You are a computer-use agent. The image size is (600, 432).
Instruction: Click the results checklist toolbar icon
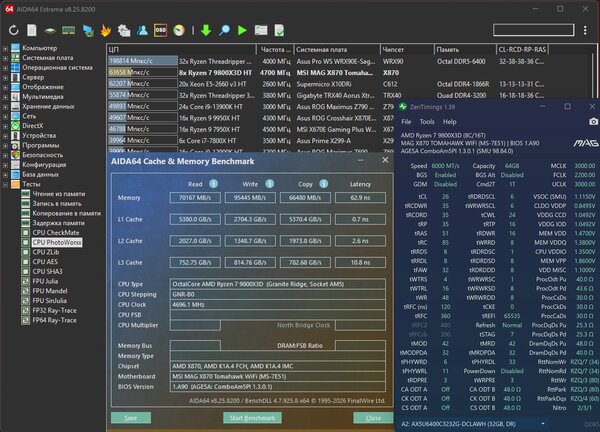pos(261,30)
